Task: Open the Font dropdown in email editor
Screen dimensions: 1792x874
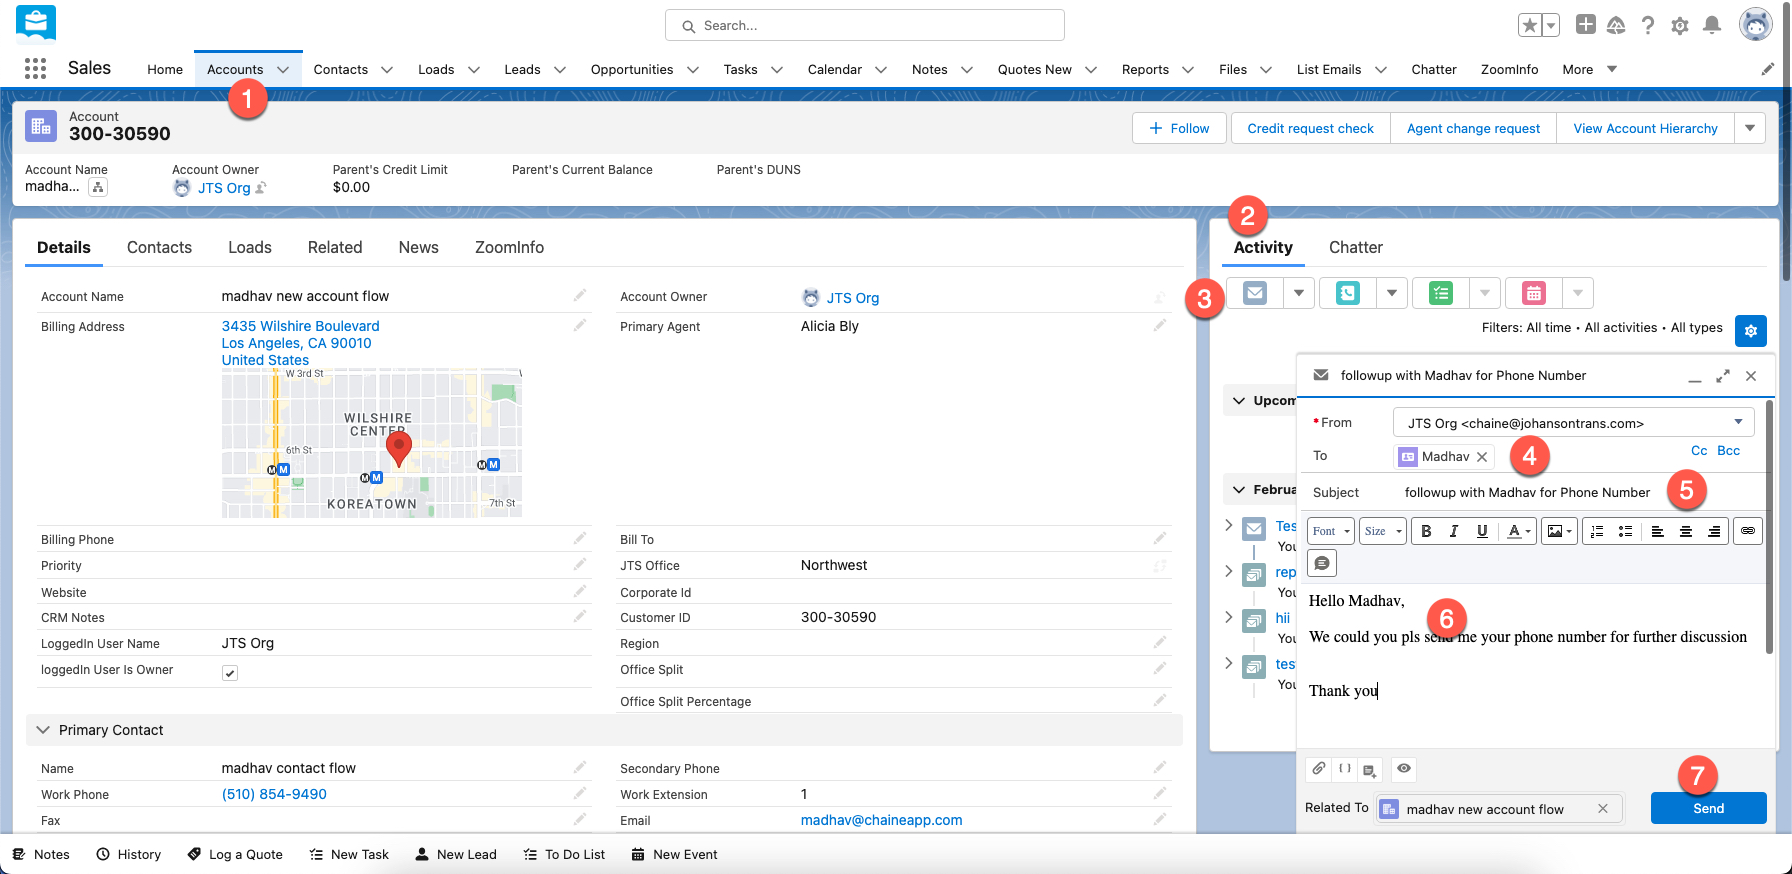Action: [1332, 531]
